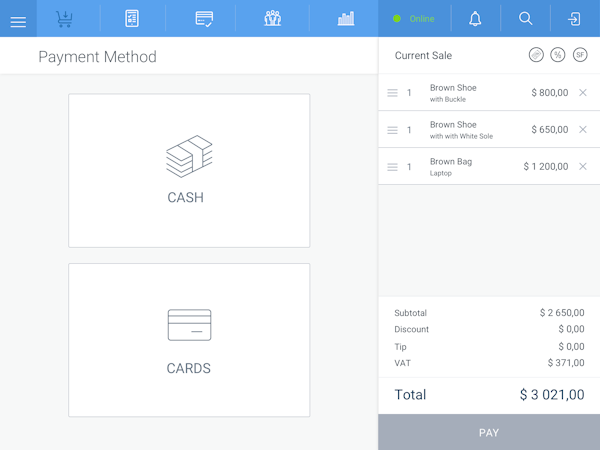Click the Subtotal value $ 2 650,00
Image resolution: width=600 pixels, height=450 pixels.
562,313
